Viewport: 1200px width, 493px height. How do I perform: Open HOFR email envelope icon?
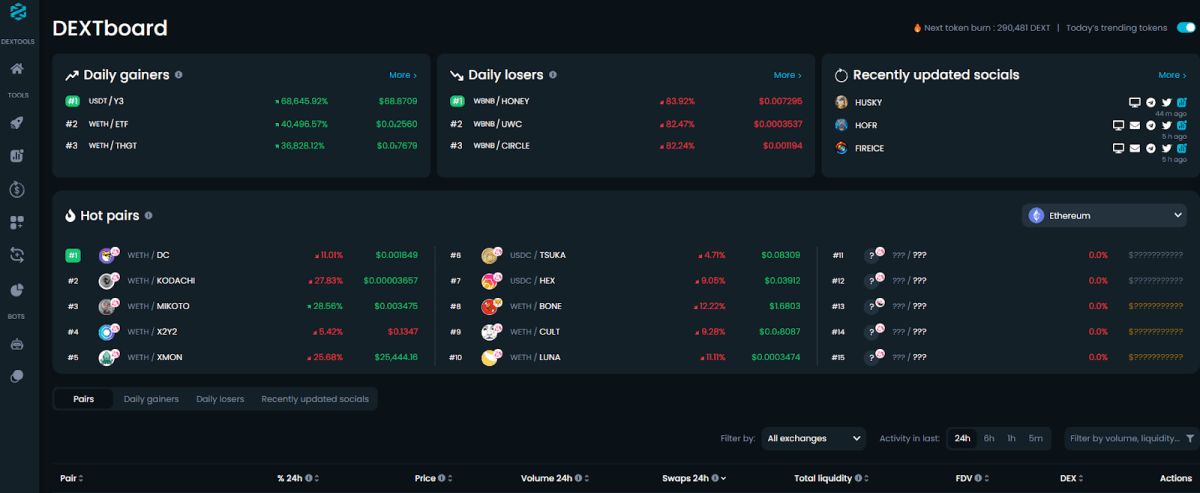1135,125
